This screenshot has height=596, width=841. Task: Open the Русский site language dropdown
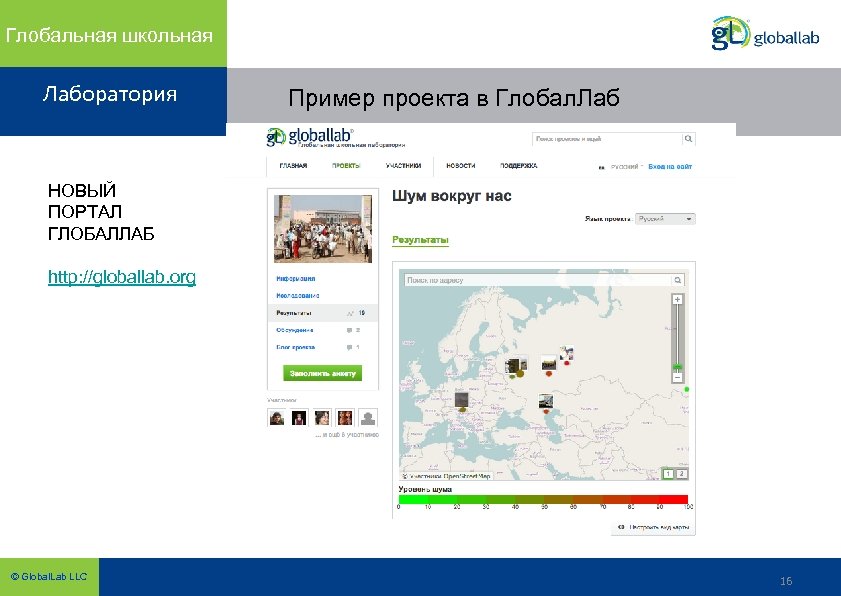point(626,167)
